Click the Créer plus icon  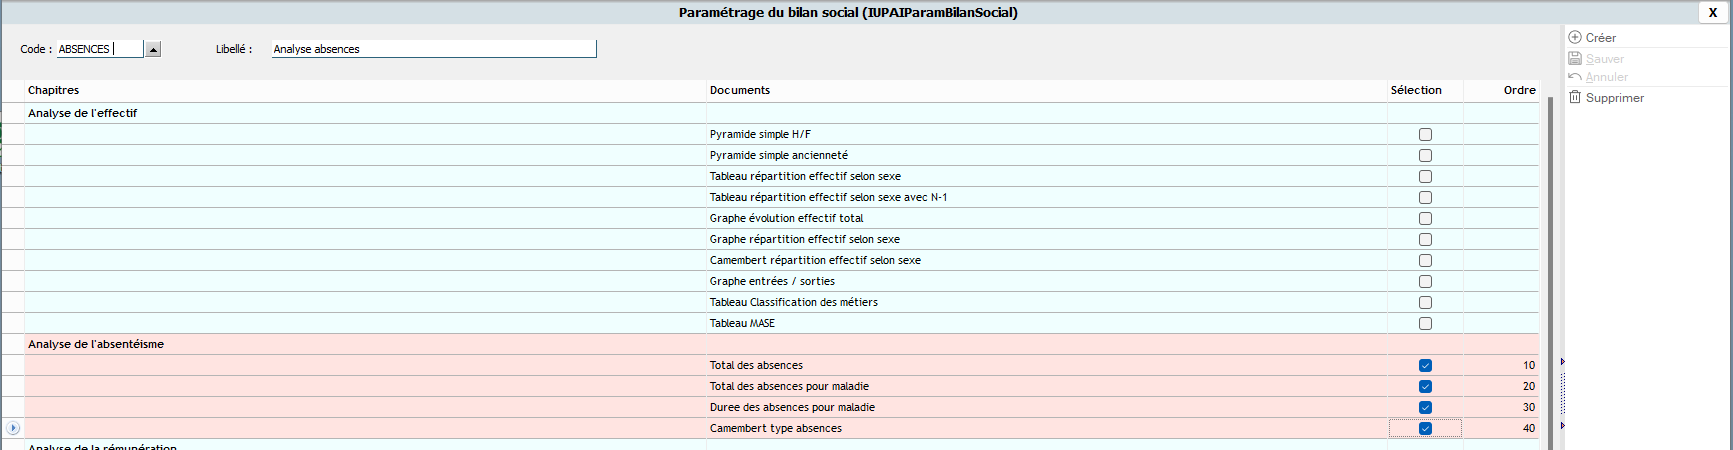[x=1575, y=37]
